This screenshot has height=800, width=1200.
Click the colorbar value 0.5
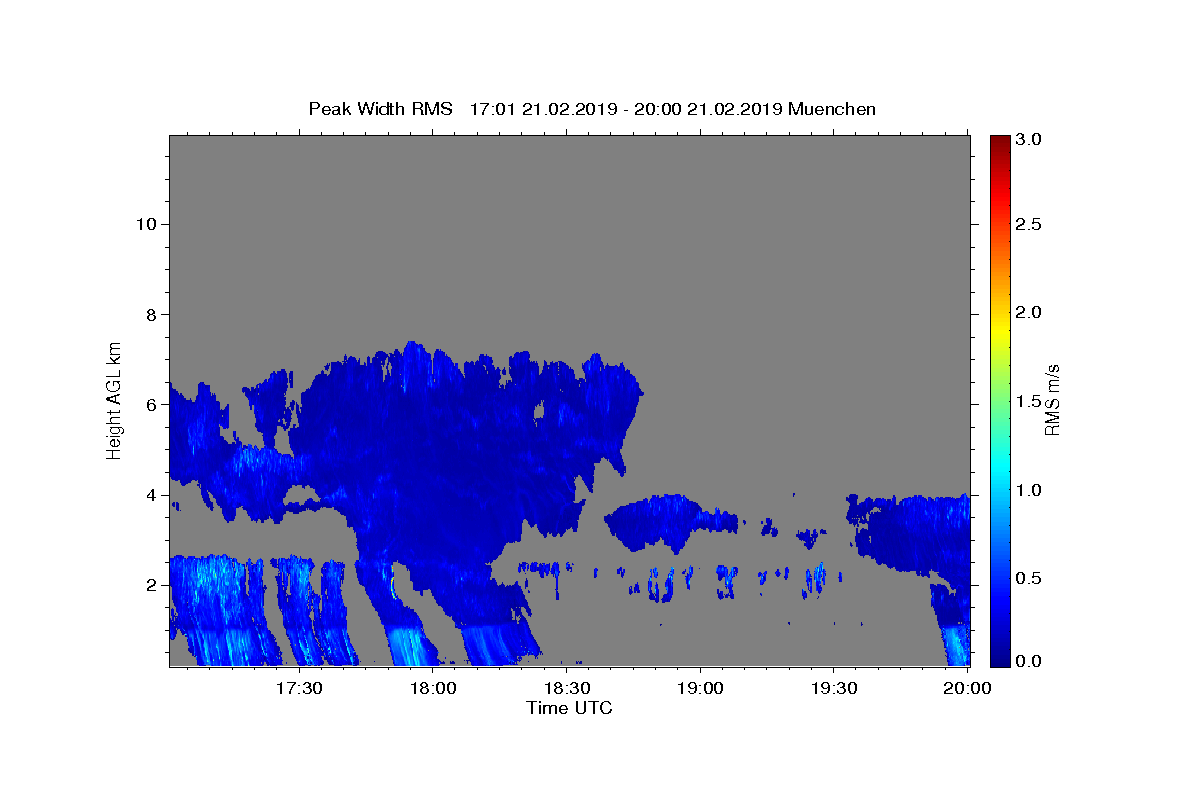coord(1029,578)
